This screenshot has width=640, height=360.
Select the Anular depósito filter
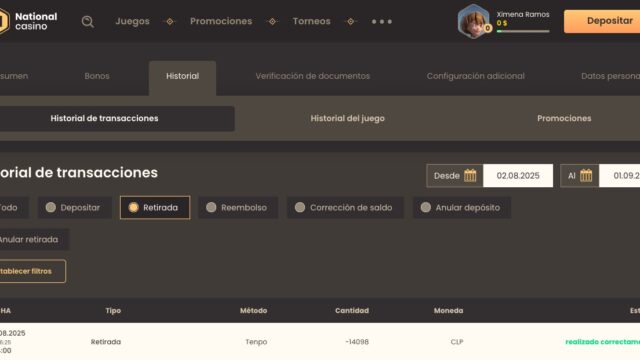pyautogui.click(x=462, y=208)
